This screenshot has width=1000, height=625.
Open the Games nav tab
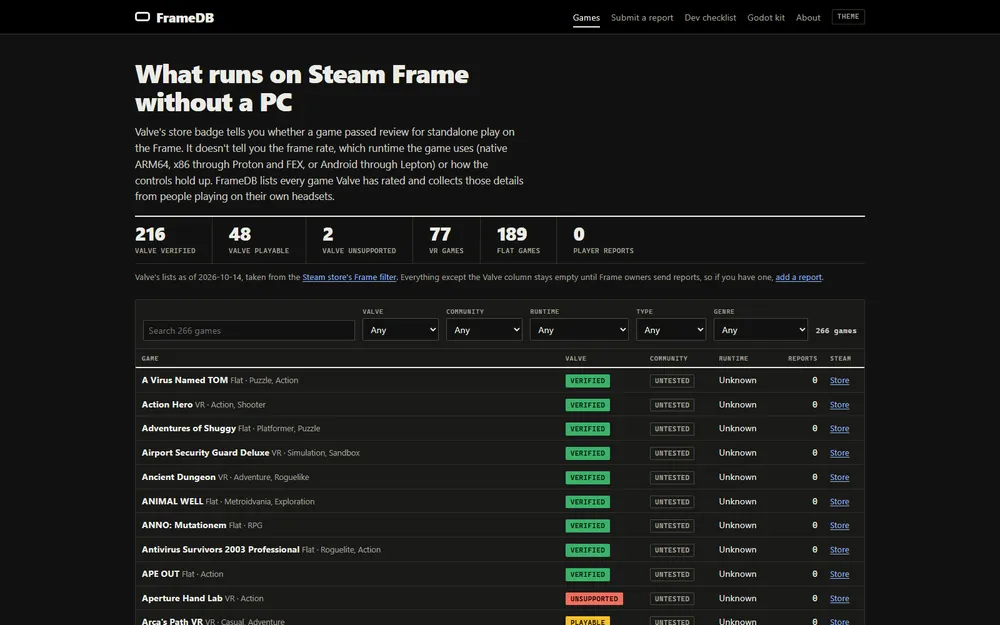coord(586,18)
